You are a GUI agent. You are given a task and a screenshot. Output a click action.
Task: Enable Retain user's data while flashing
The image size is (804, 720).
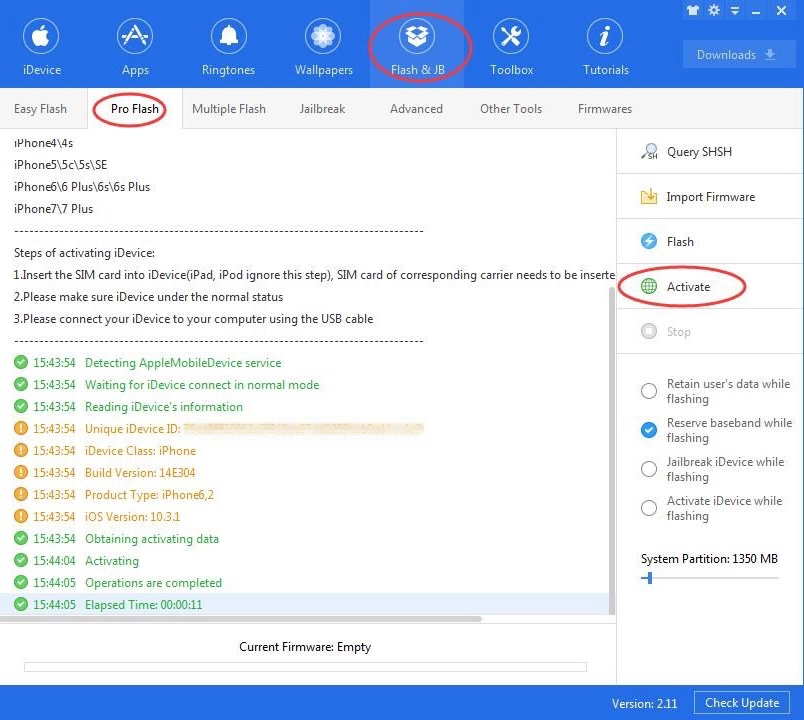649,391
